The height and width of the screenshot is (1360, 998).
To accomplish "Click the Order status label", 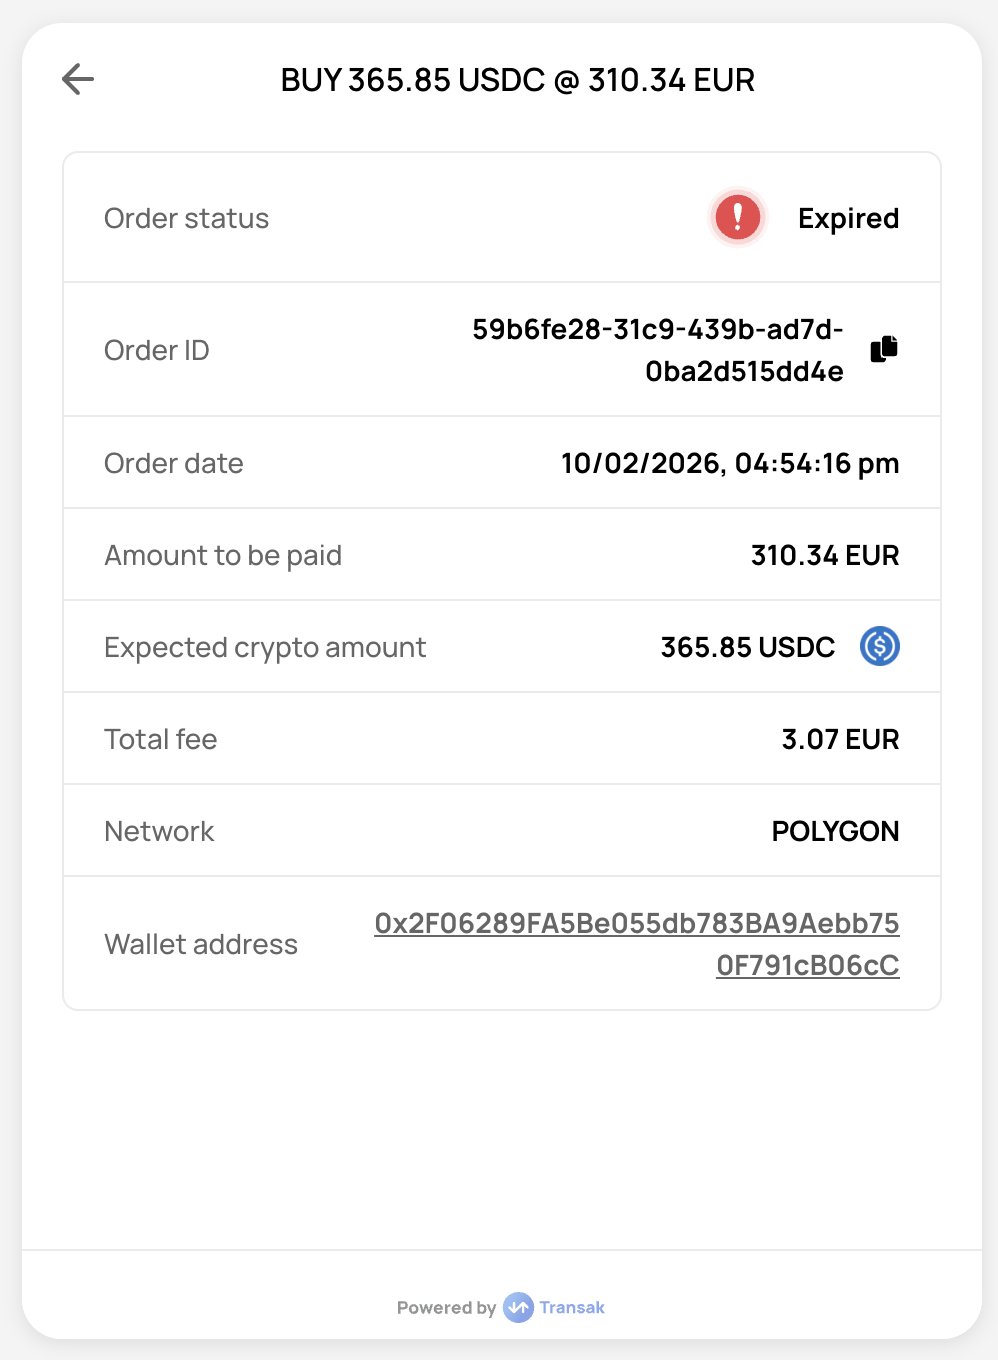I will point(187,218).
